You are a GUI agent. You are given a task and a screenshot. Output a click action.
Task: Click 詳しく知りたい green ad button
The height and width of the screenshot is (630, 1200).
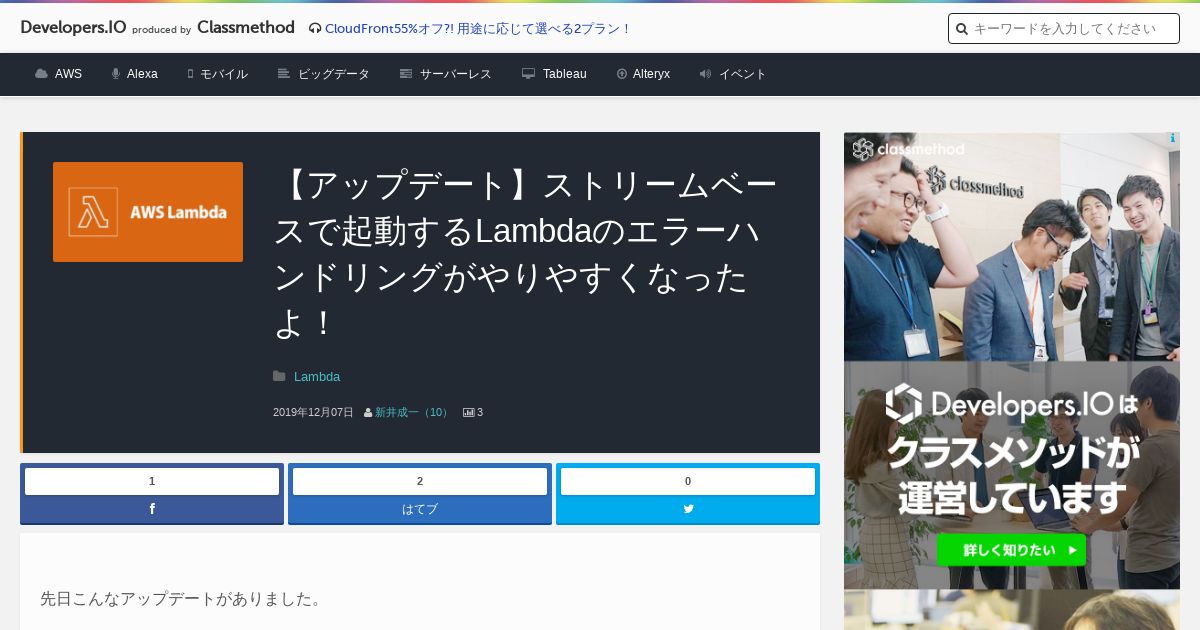click(x=1011, y=550)
